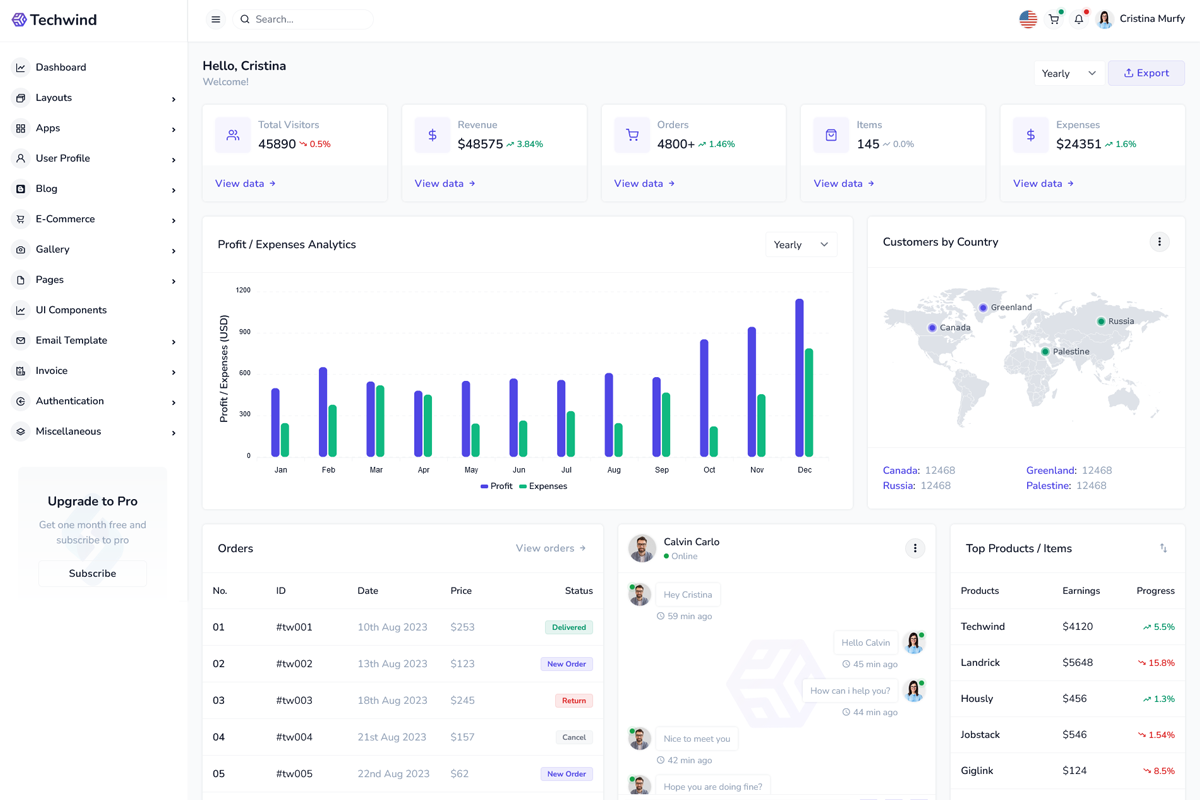Toggle Profit series in chart legend
Viewport: 1200px width, 800px height.
point(496,486)
